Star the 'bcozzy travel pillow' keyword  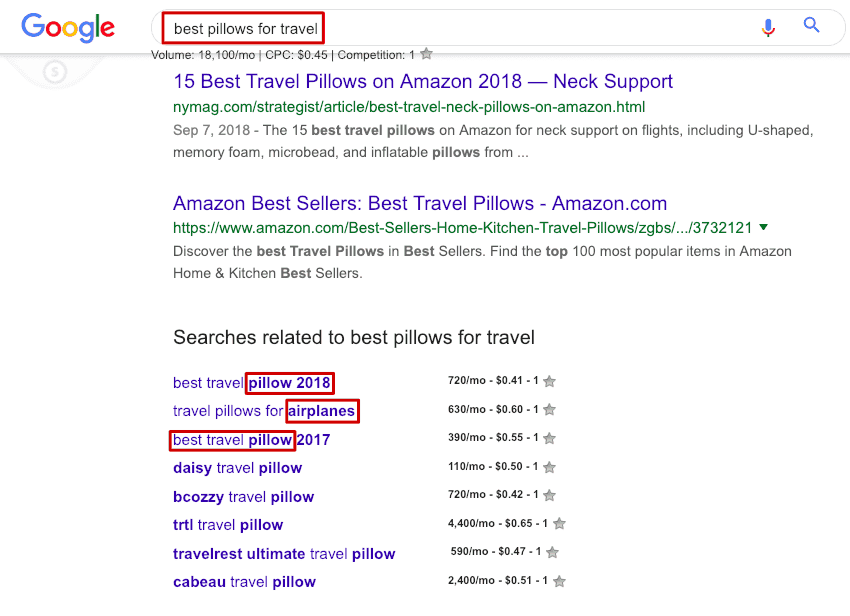[x=549, y=495]
